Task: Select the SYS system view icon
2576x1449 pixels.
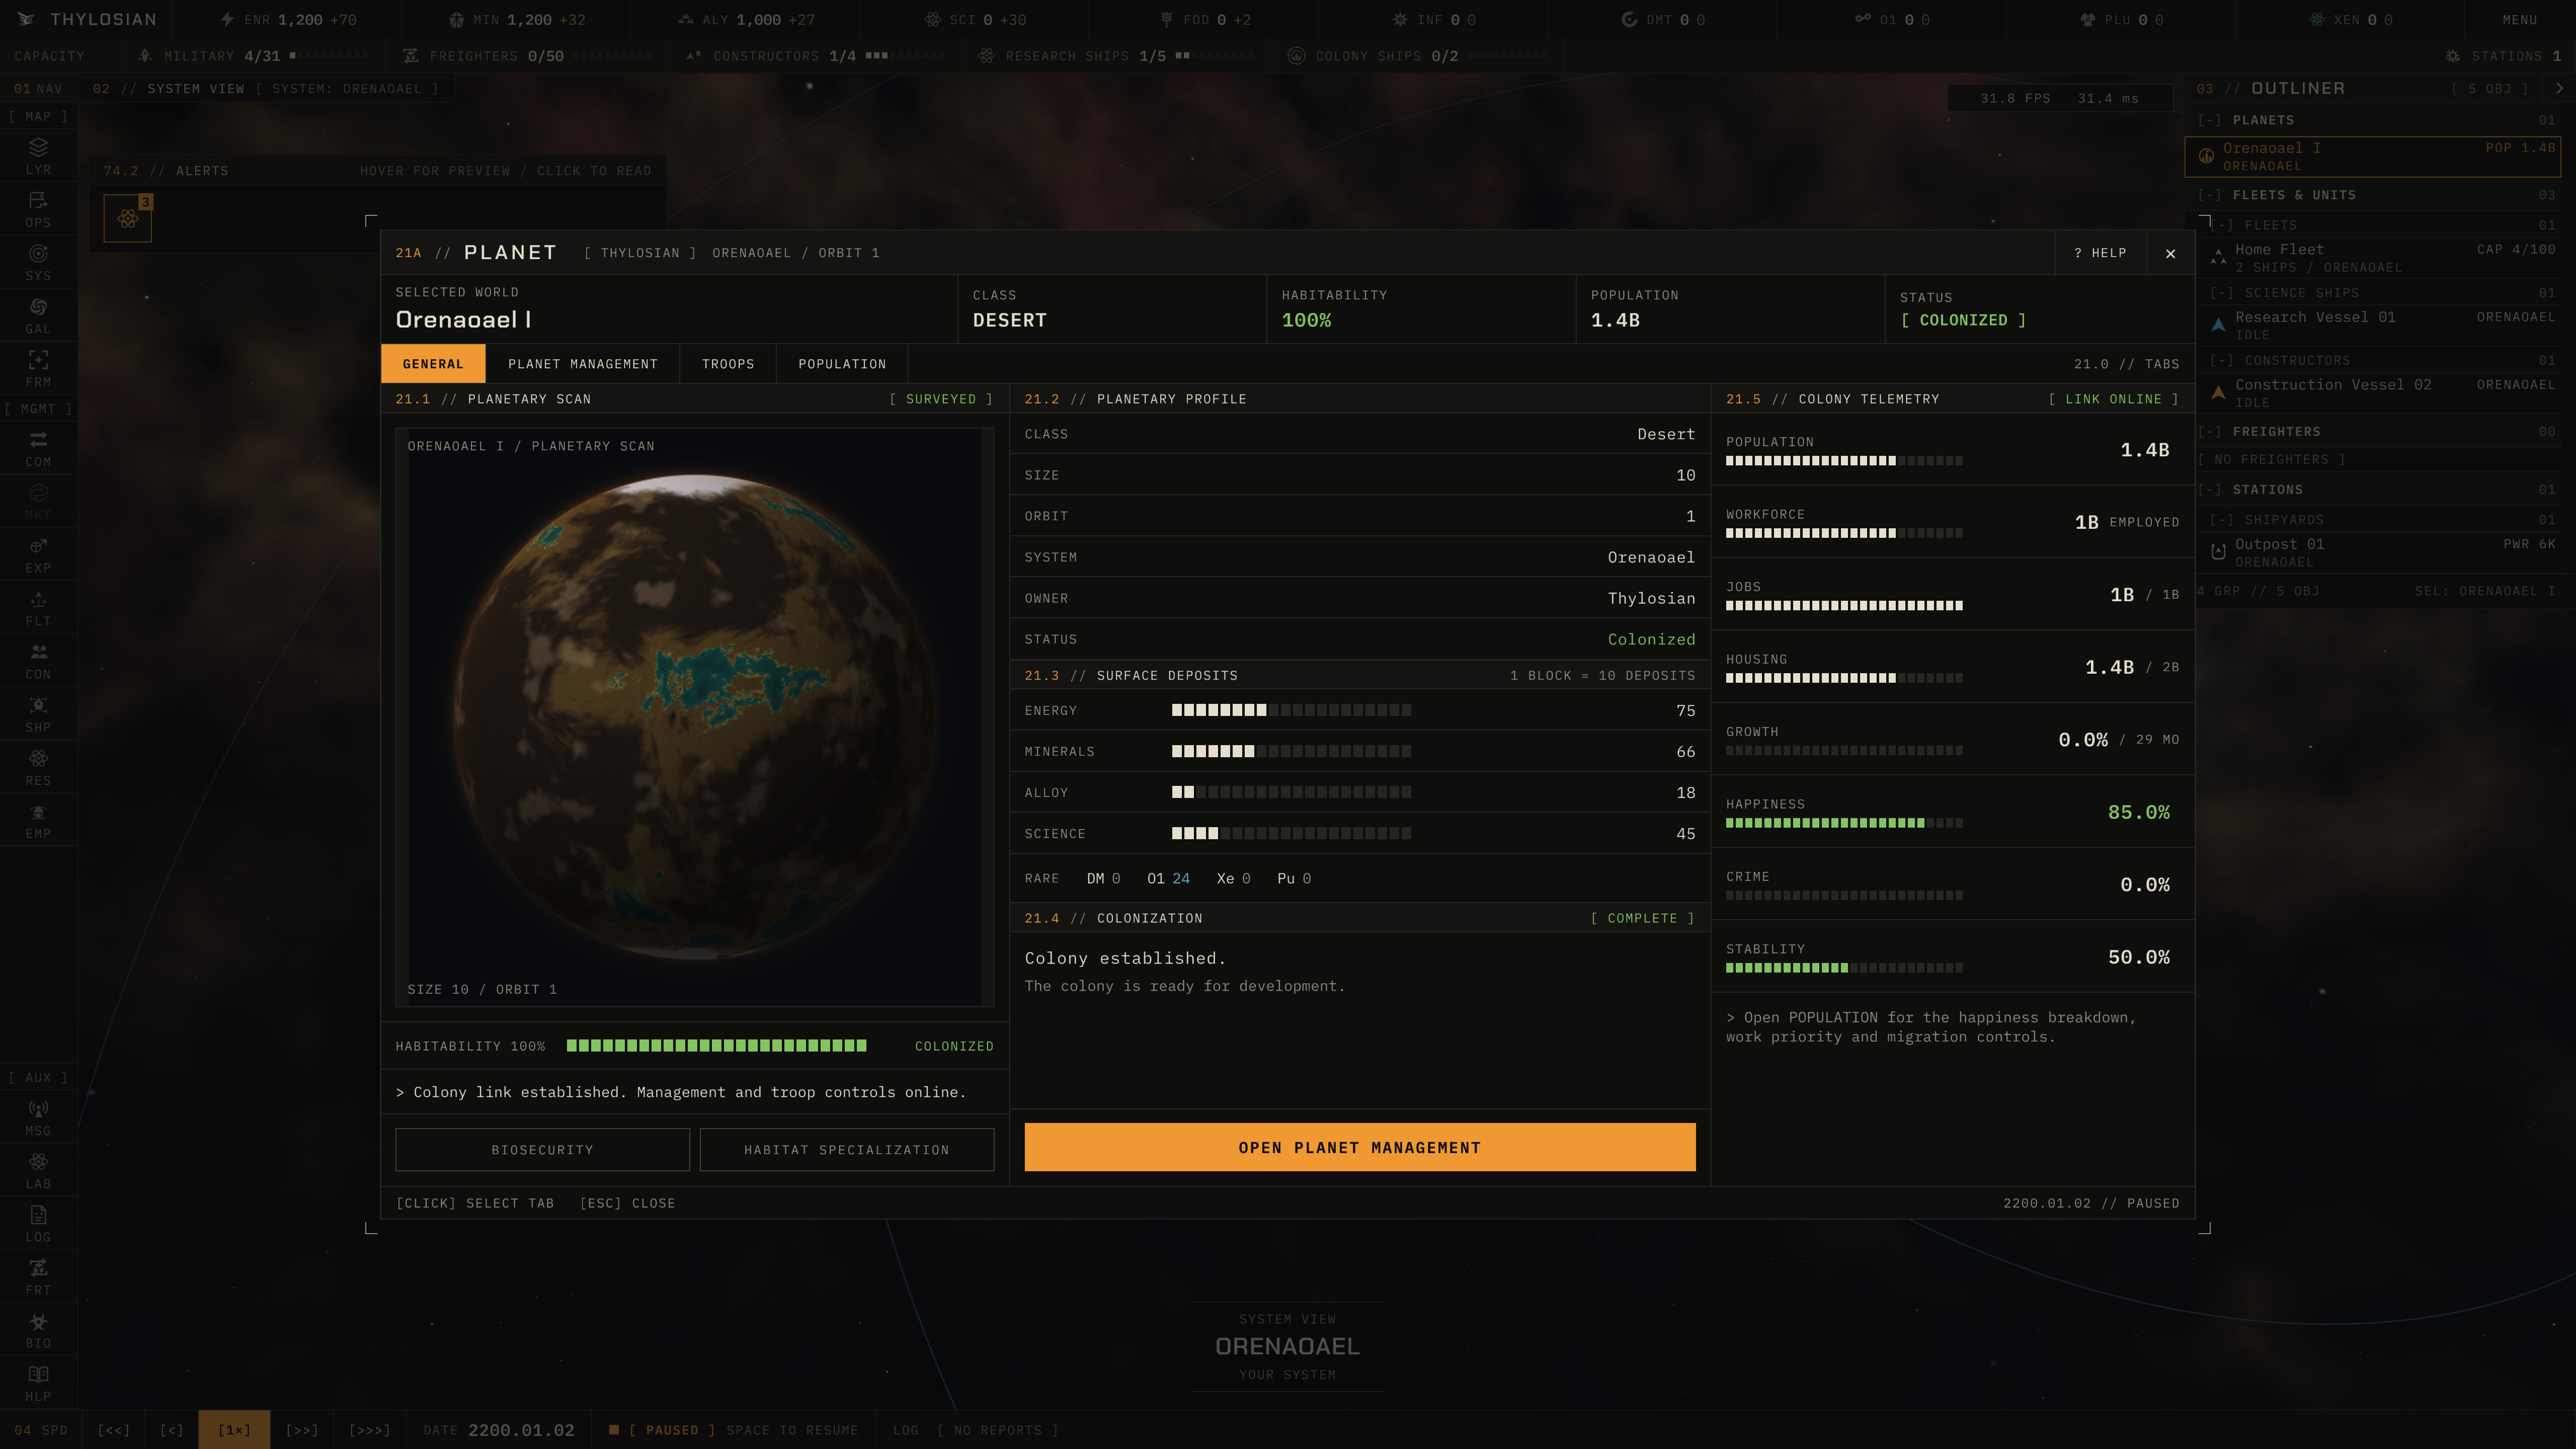Action: click(x=38, y=262)
